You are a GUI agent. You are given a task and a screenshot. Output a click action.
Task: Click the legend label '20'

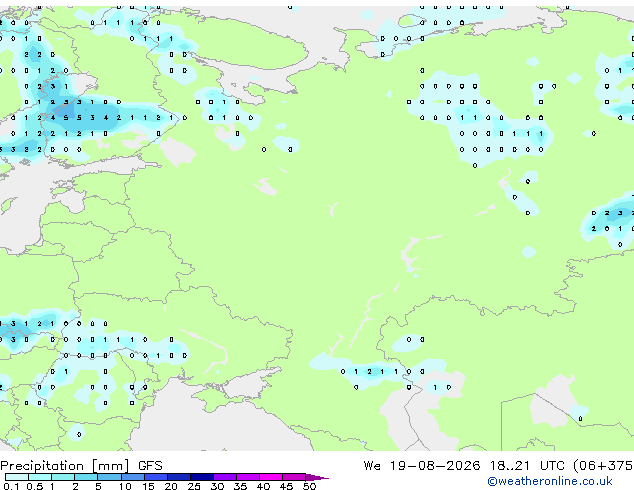(171, 486)
